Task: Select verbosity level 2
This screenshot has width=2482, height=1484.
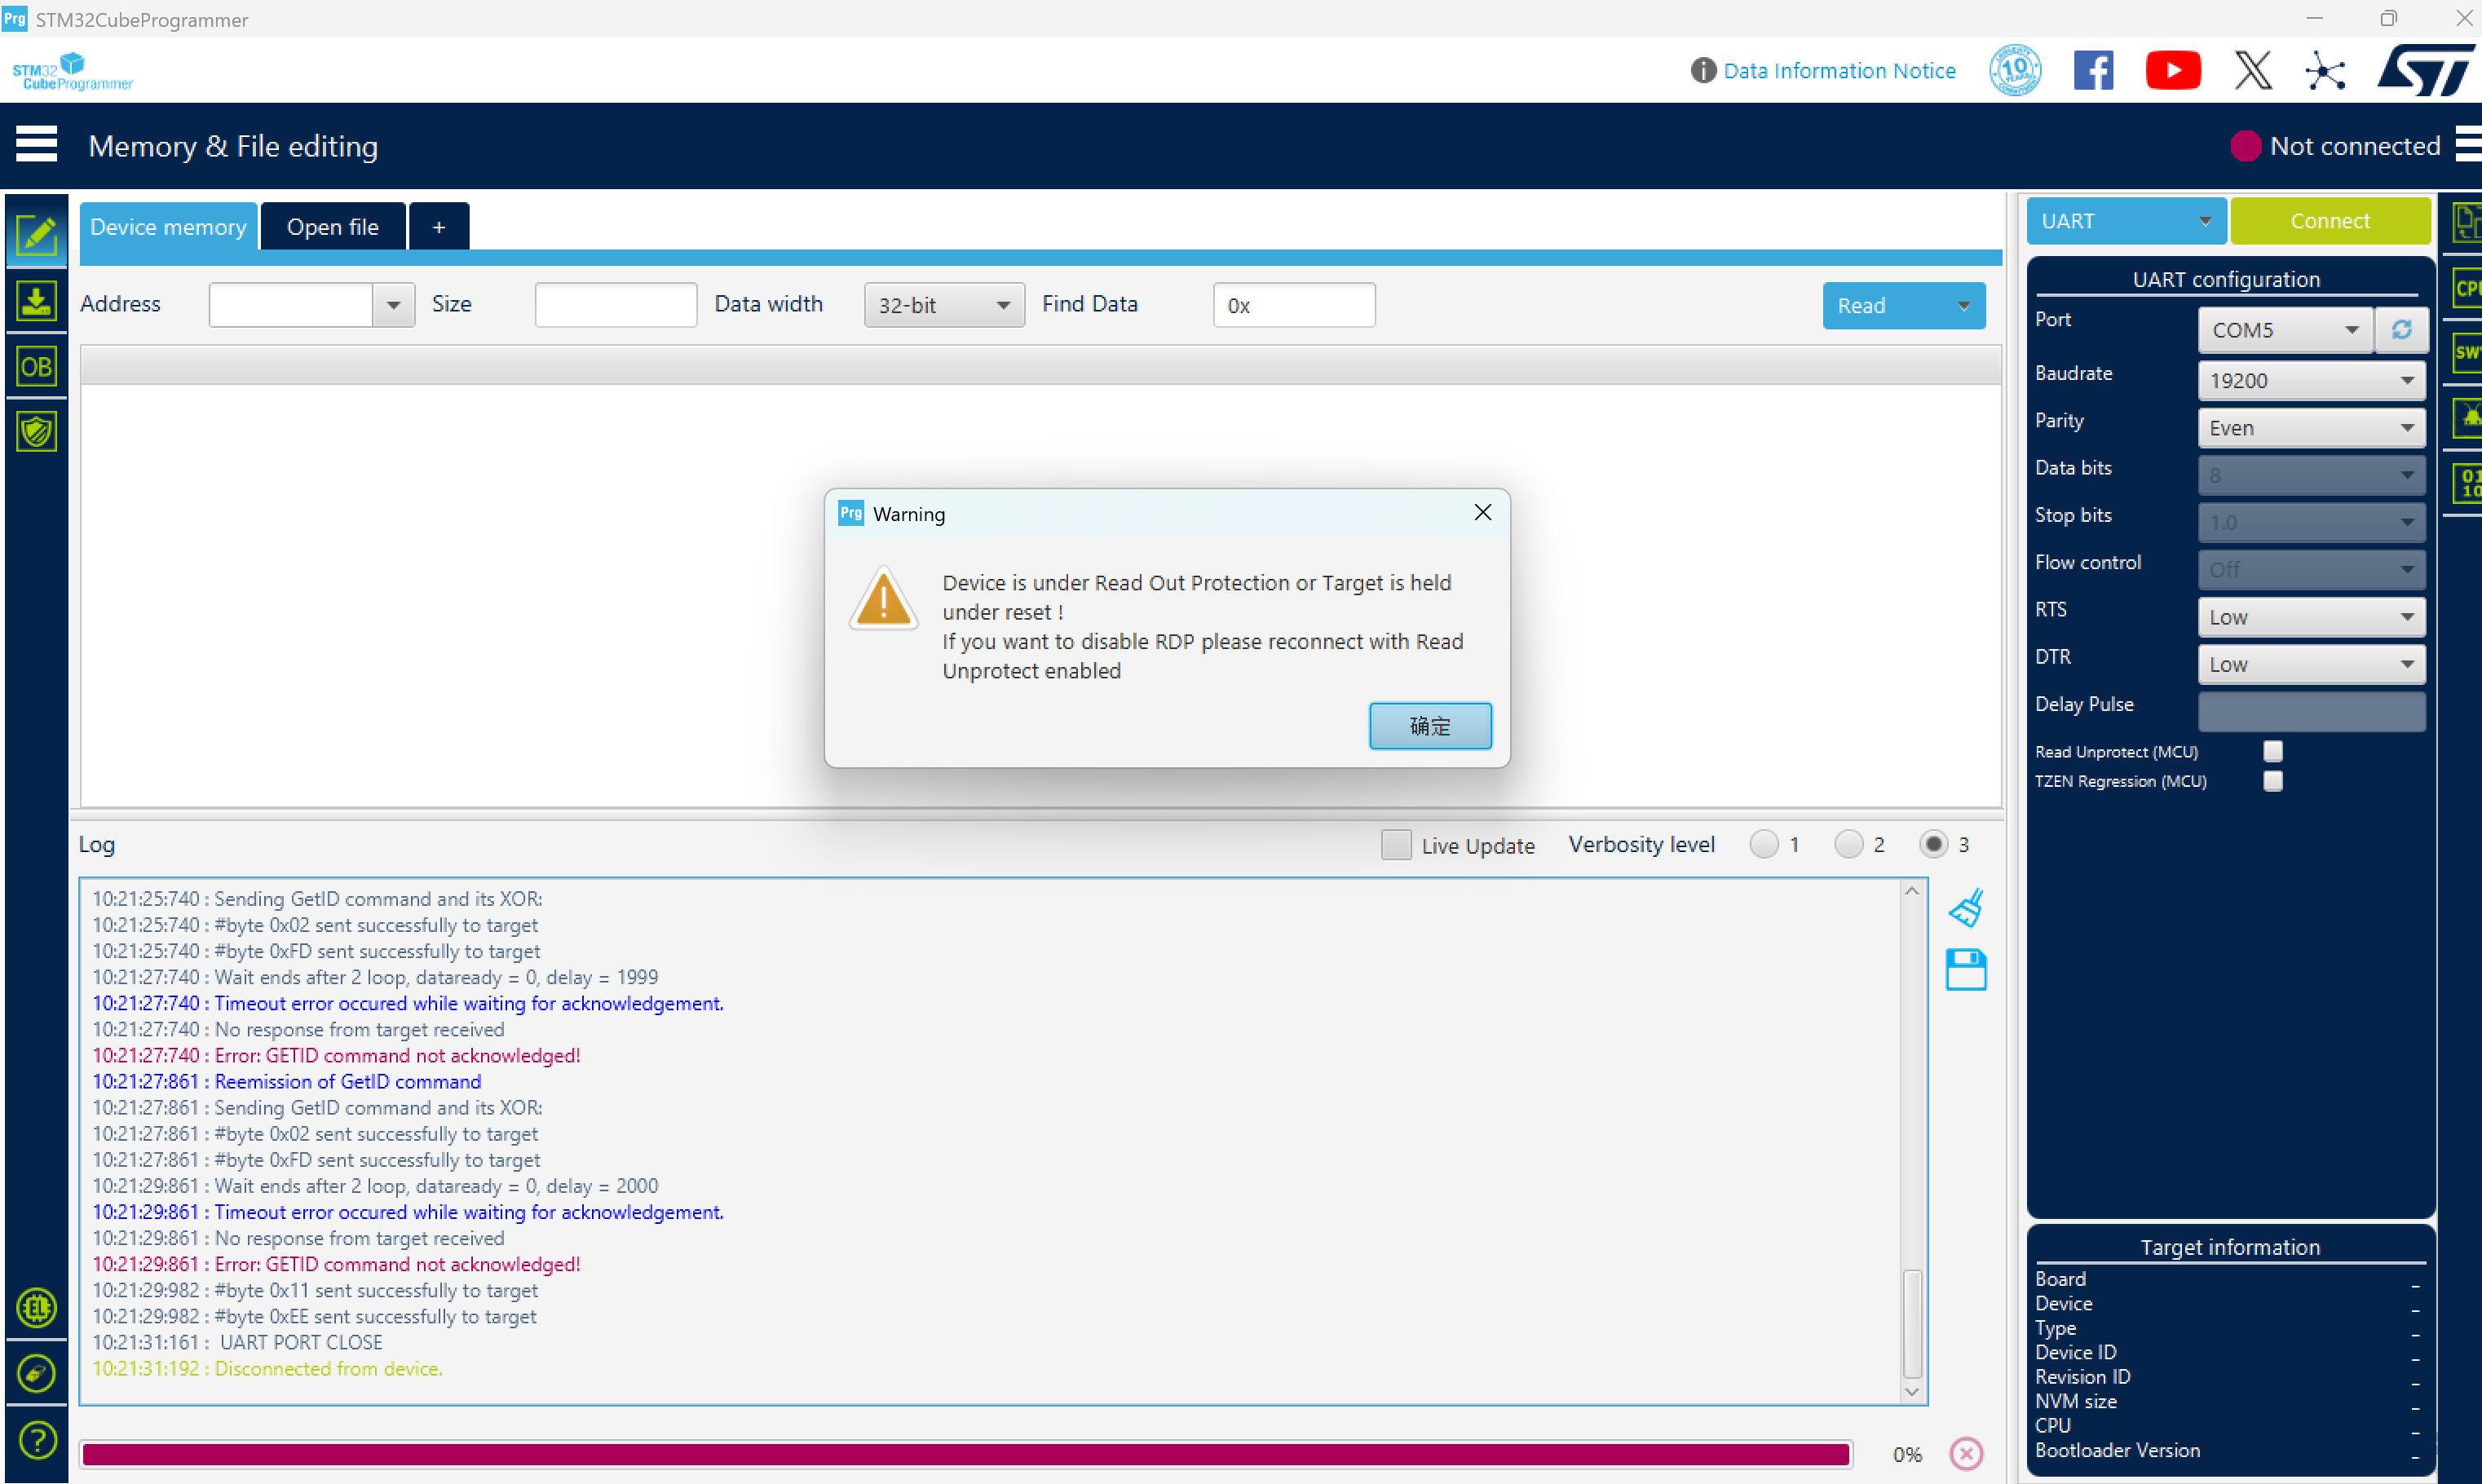Action: tap(1849, 845)
